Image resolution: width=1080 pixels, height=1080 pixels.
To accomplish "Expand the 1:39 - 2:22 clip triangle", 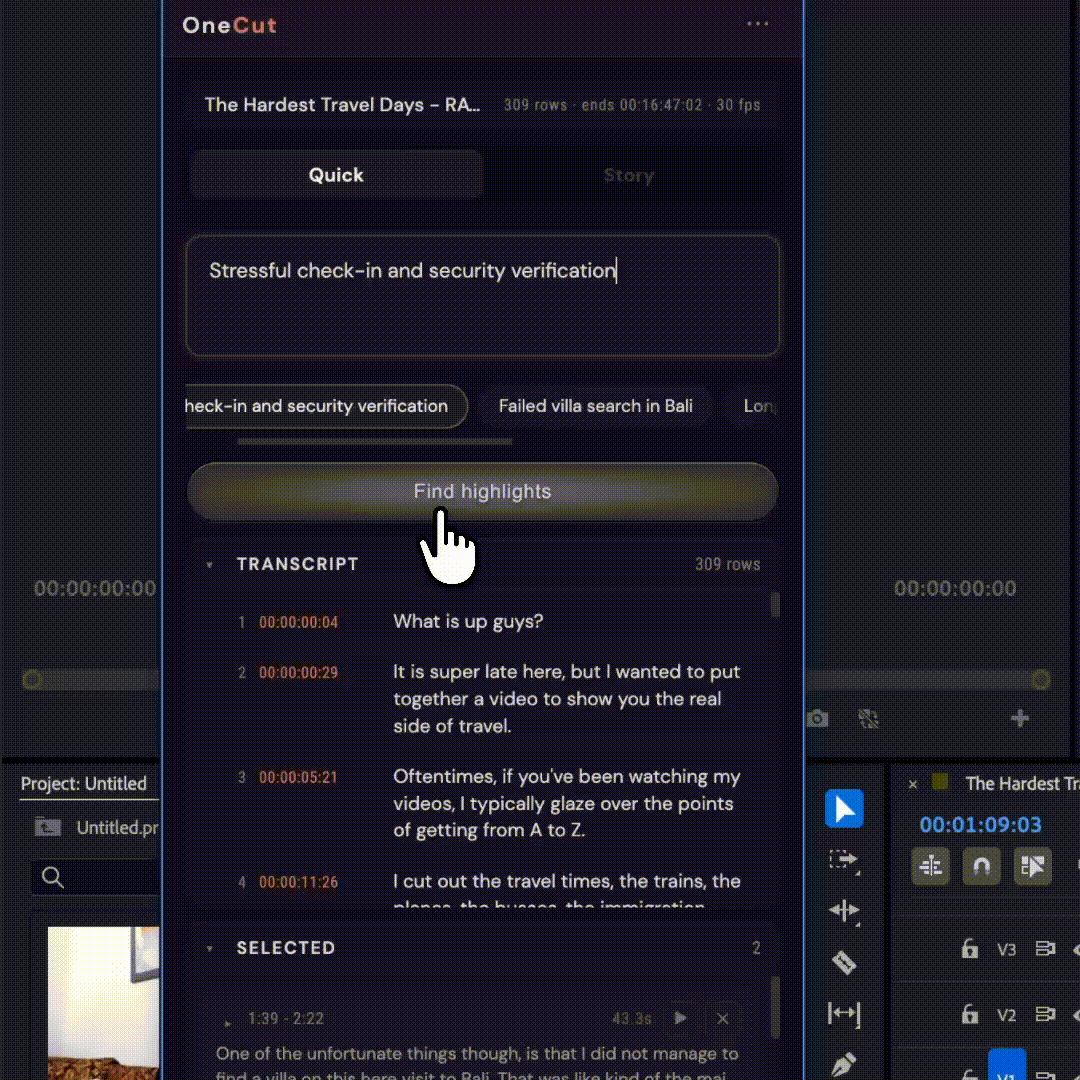I will (x=228, y=1023).
